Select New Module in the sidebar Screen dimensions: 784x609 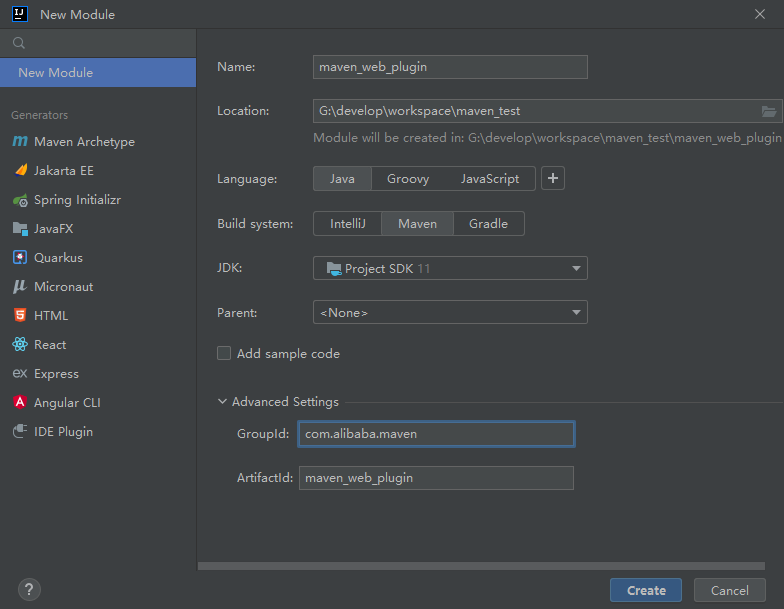98,72
